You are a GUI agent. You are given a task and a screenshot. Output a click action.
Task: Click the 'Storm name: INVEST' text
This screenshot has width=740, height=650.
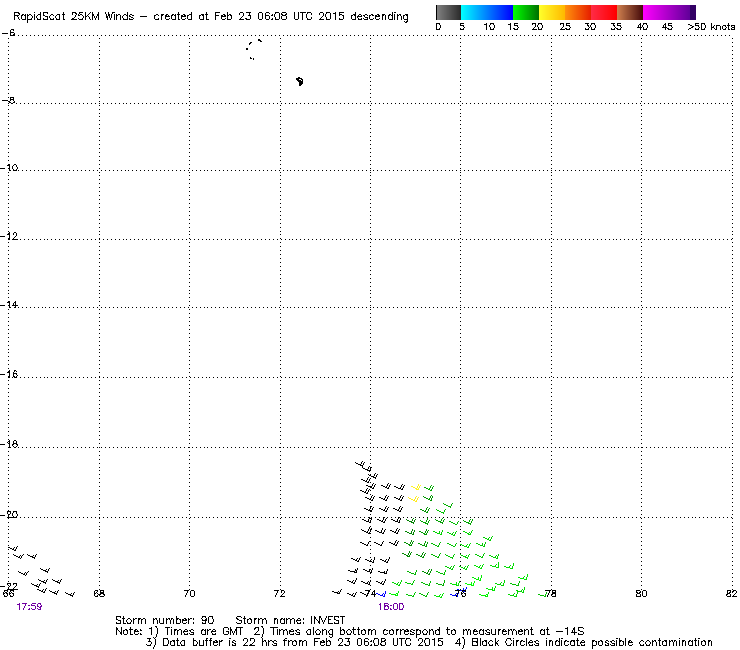(290, 620)
